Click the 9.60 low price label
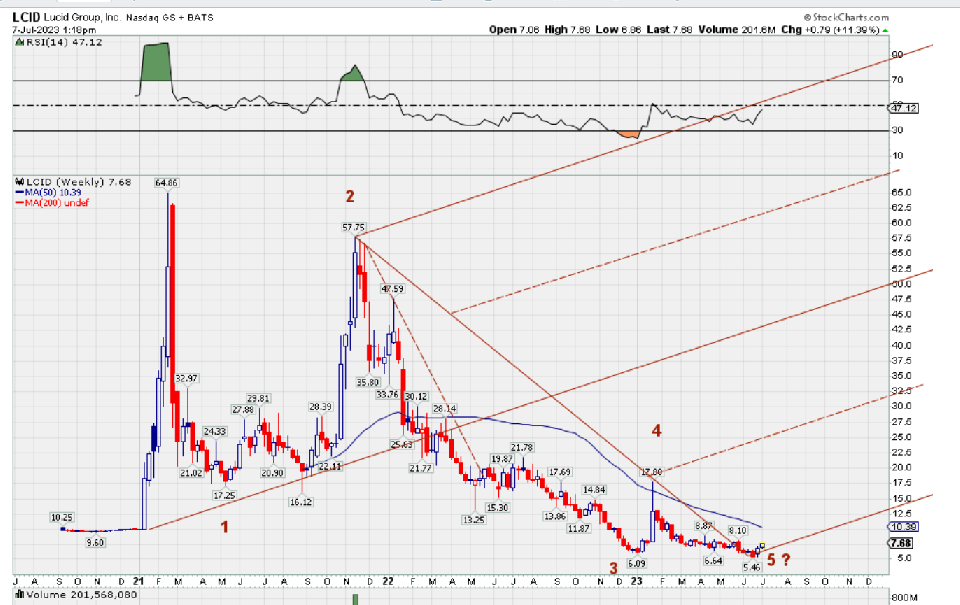 (x=95, y=542)
